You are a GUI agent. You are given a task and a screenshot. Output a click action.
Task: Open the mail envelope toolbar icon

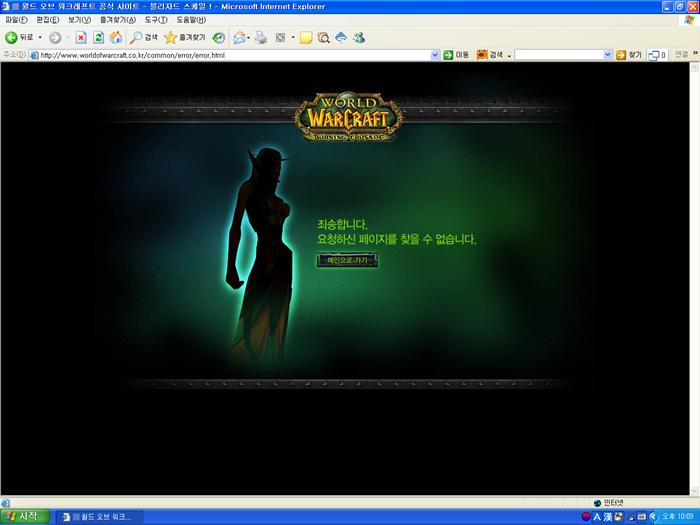tap(239, 38)
